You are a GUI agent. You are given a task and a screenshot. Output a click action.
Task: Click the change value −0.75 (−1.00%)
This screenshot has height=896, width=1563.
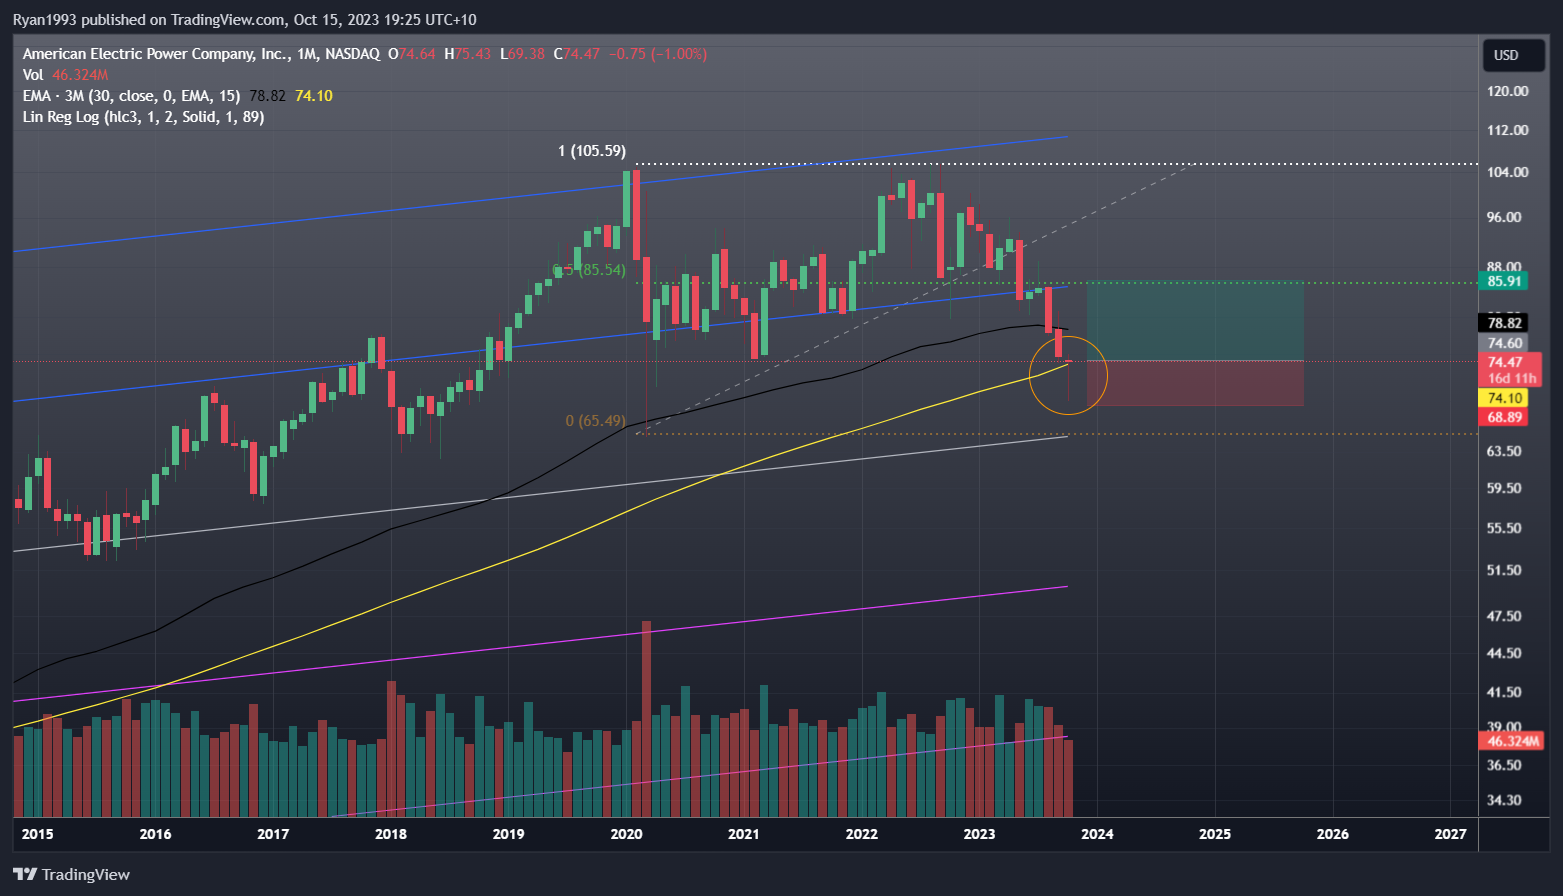point(658,54)
